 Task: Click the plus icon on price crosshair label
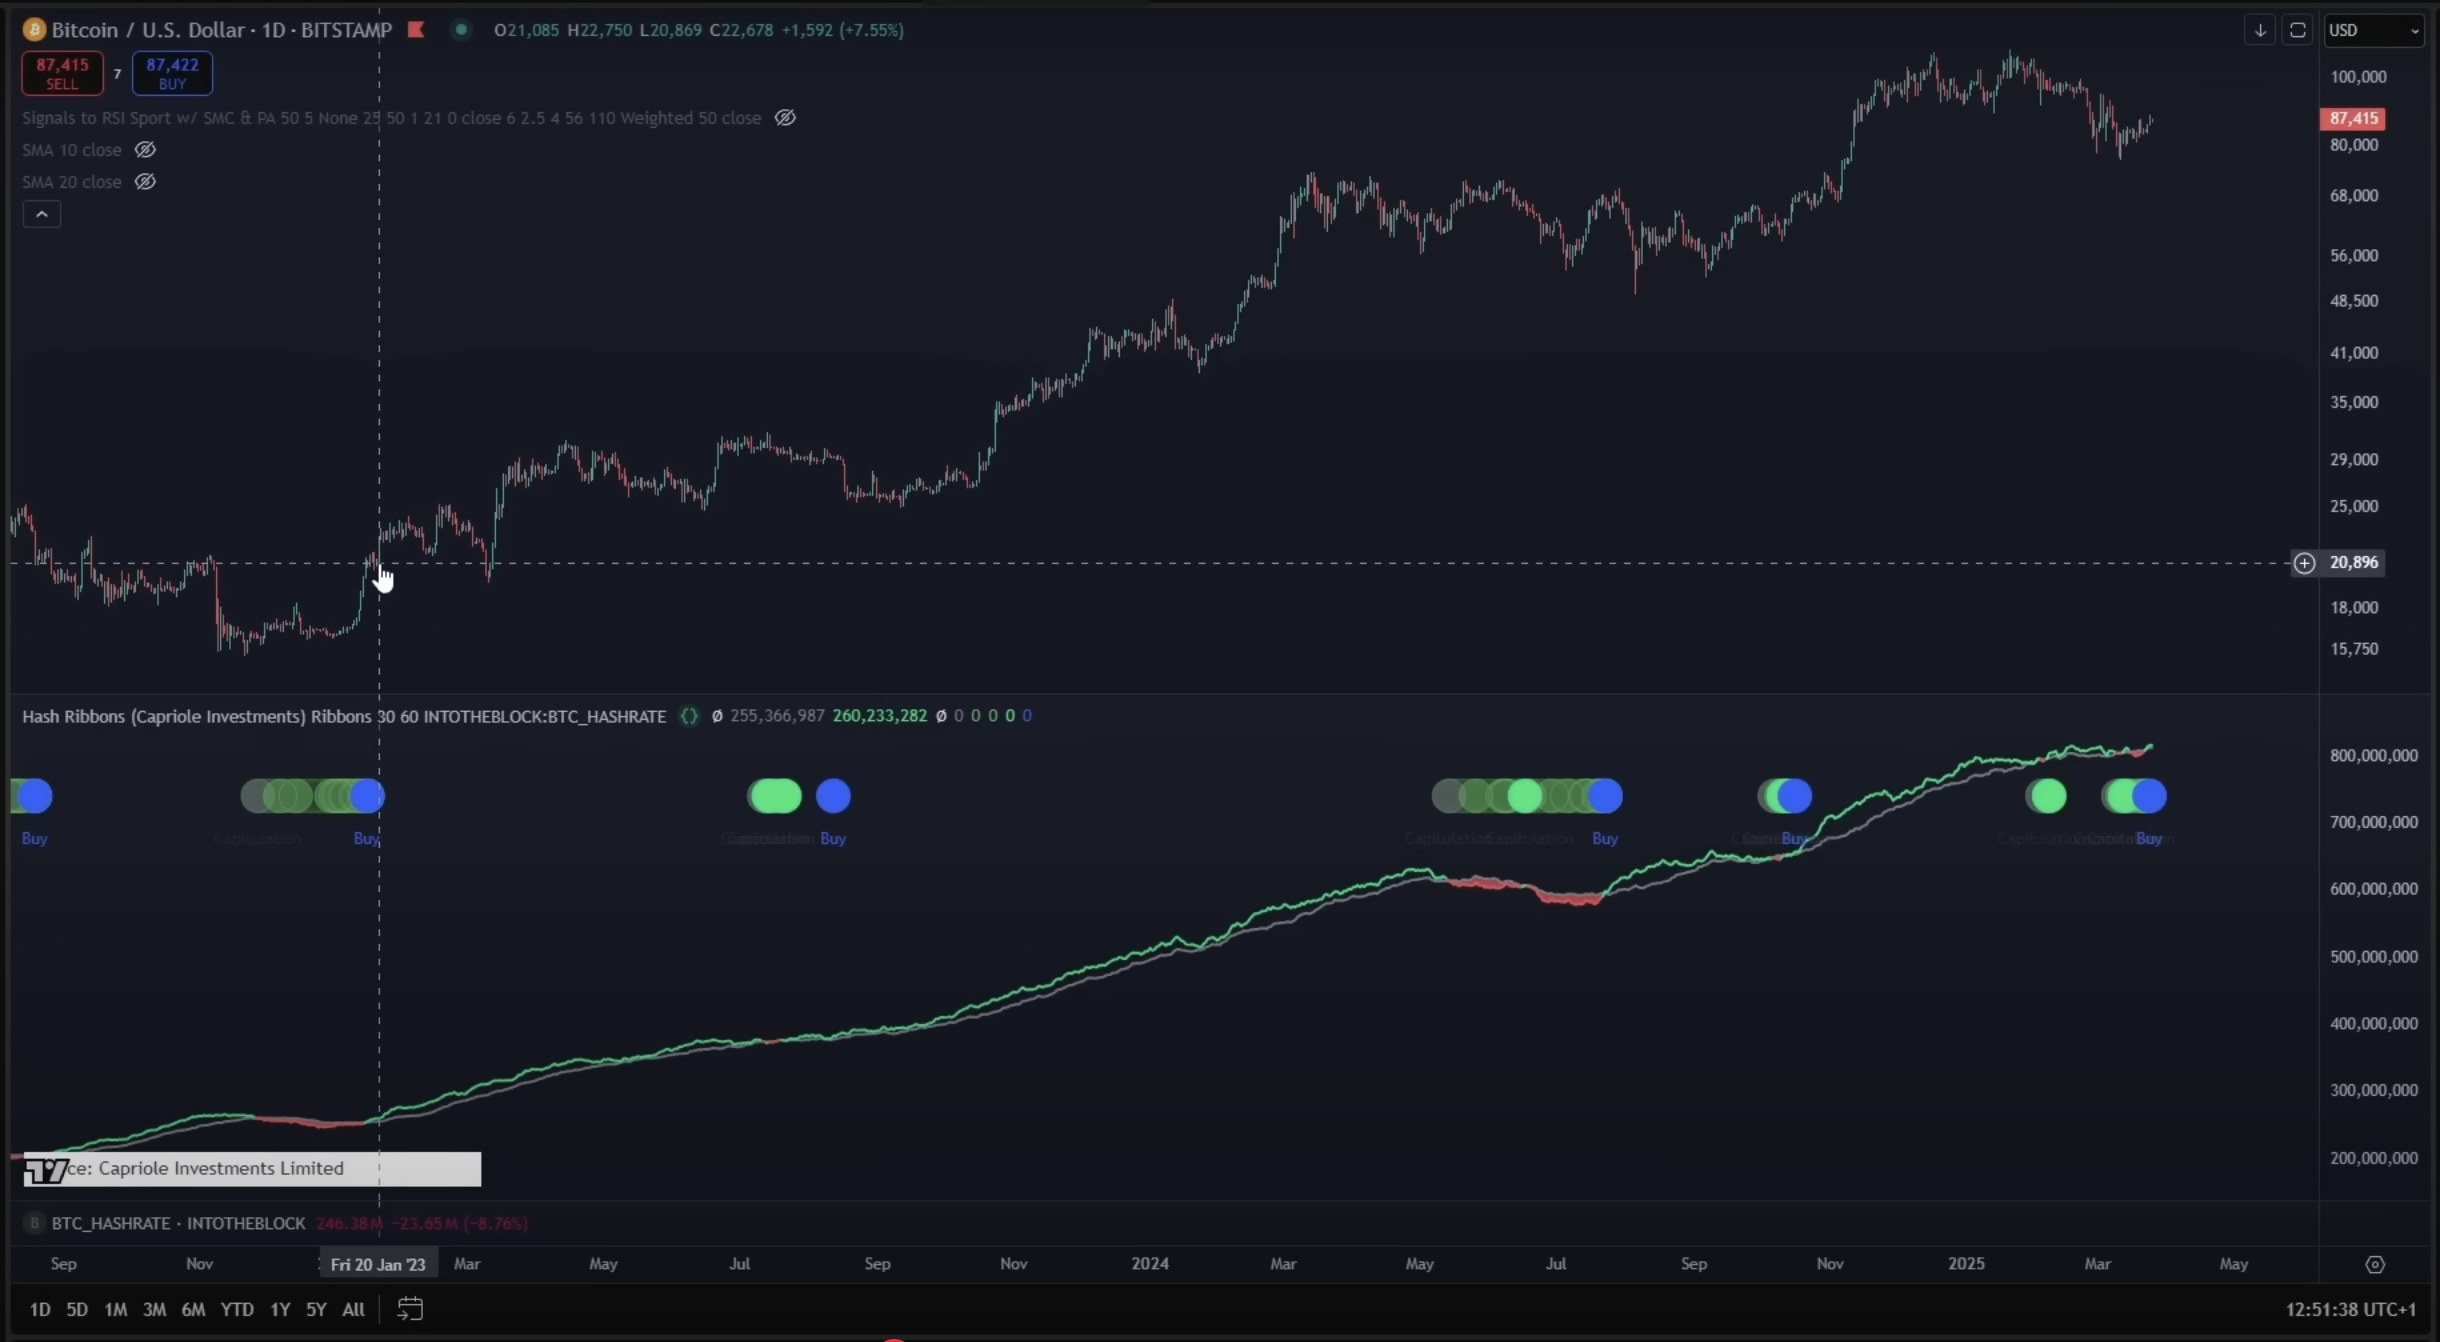[2304, 563]
